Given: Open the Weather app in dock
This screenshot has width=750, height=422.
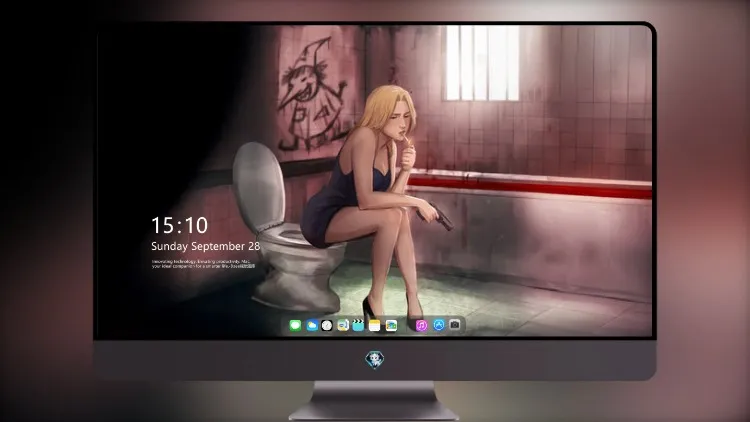Looking at the screenshot, I should click(x=311, y=325).
